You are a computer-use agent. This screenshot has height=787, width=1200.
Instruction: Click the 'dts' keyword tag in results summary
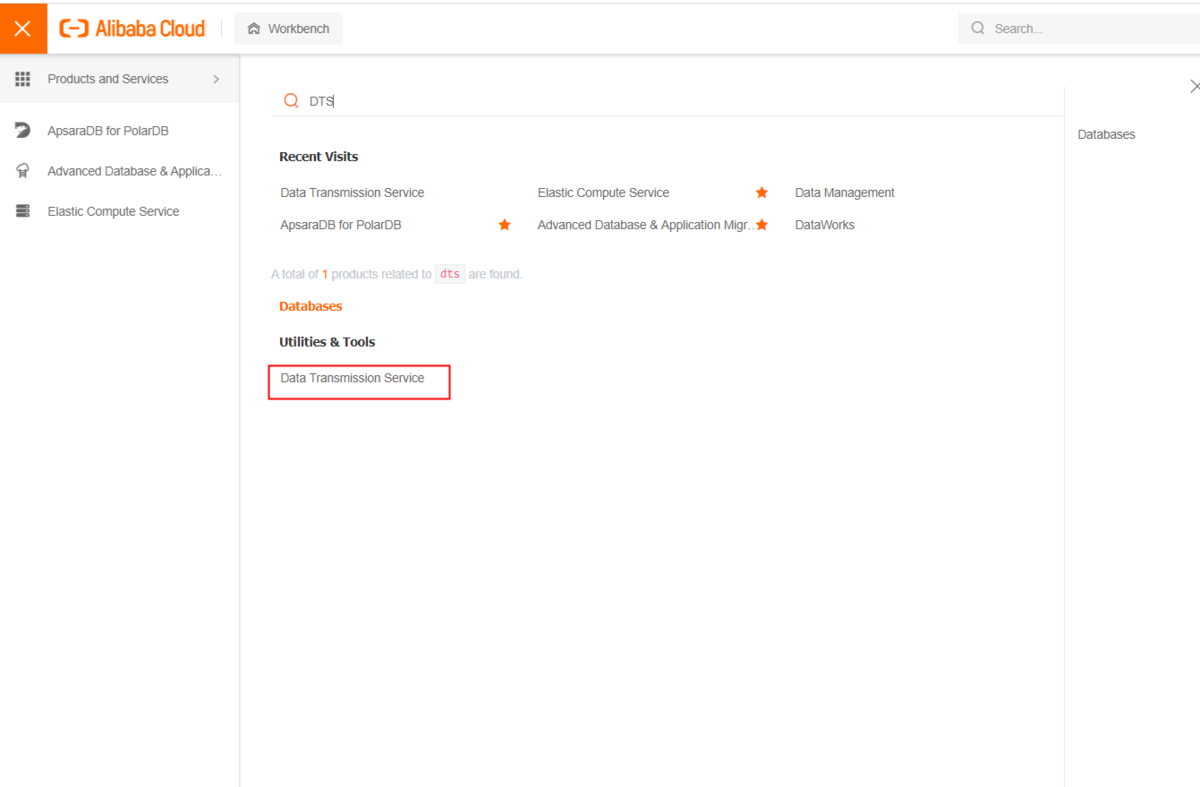[450, 274]
